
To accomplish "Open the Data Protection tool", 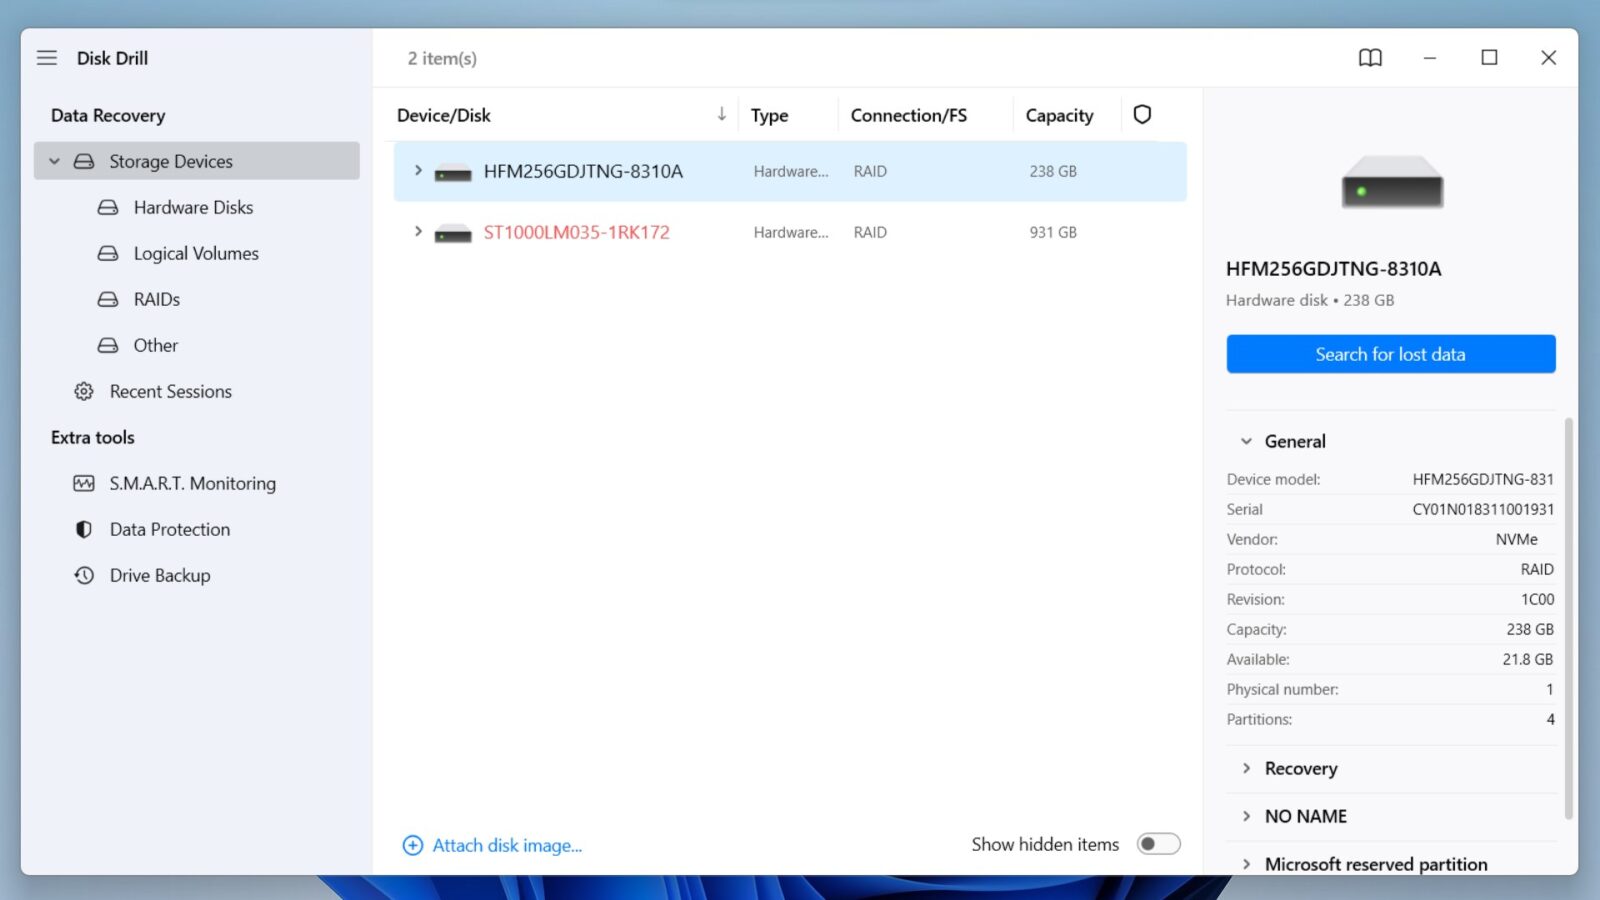I will point(169,529).
